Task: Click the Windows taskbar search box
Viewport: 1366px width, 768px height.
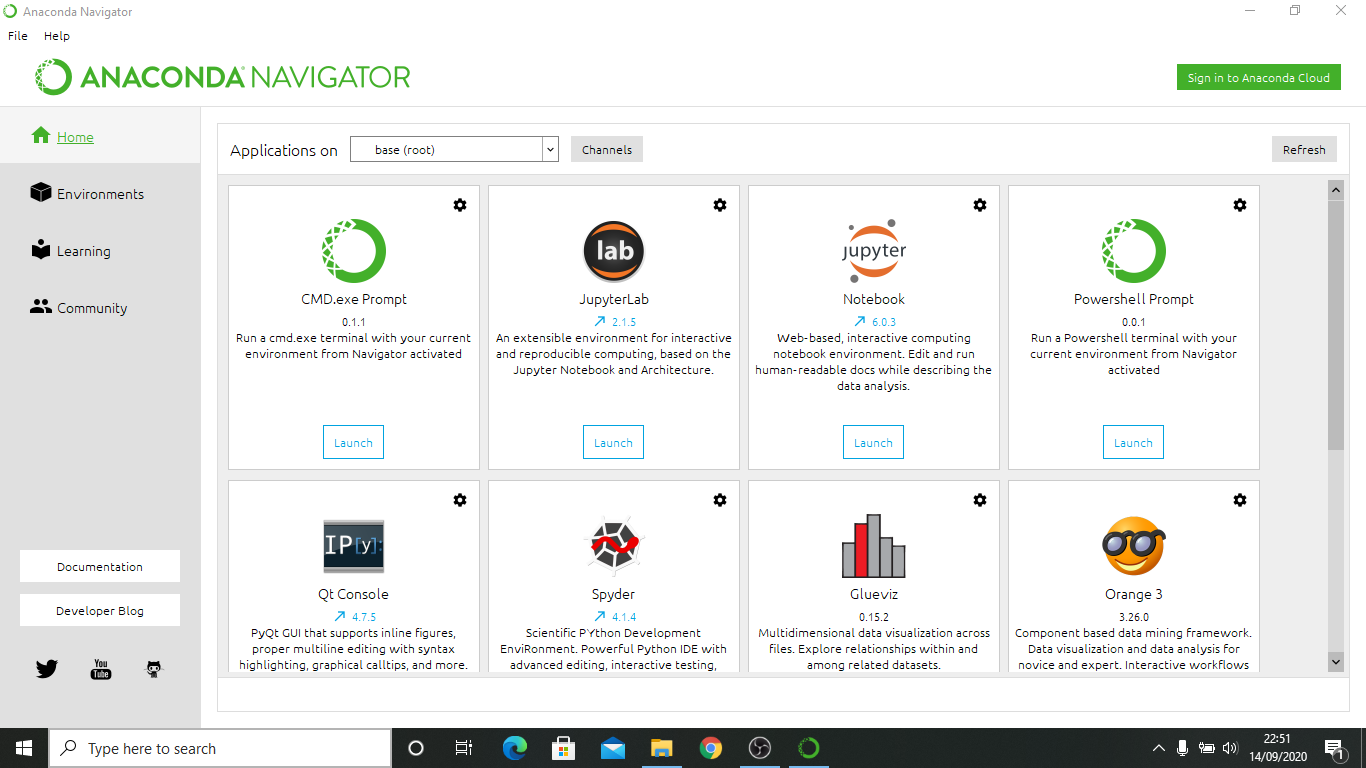Action: point(220,748)
